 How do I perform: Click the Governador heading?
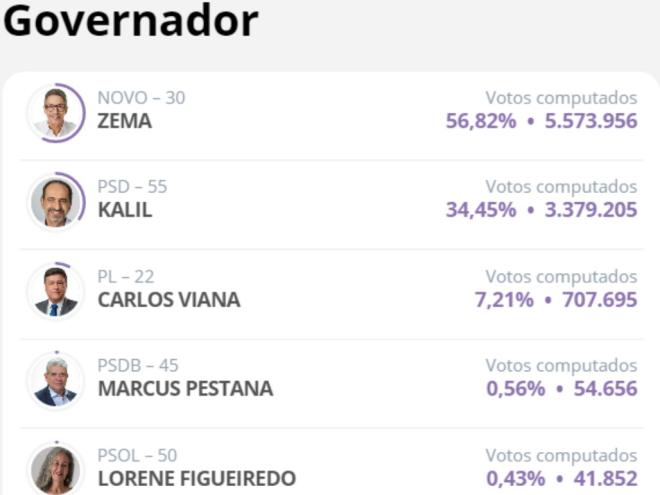coord(130,22)
